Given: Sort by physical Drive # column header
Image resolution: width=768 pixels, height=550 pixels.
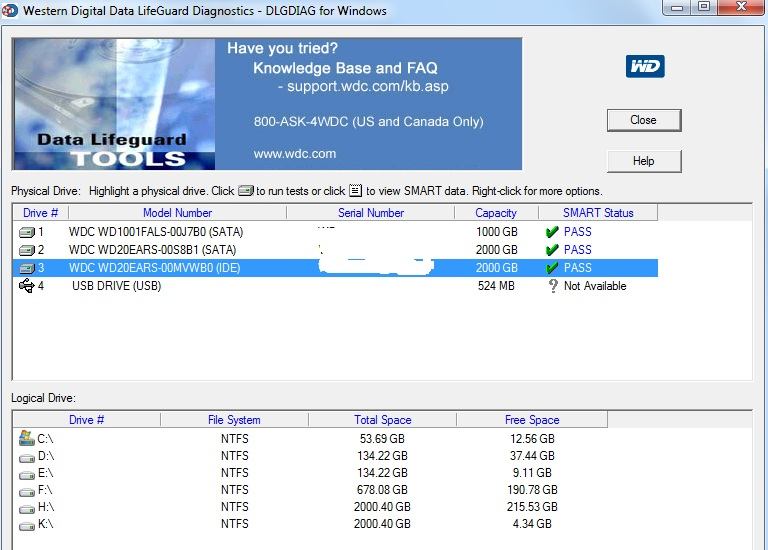Looking at the screenshot, I should [41, 213].
